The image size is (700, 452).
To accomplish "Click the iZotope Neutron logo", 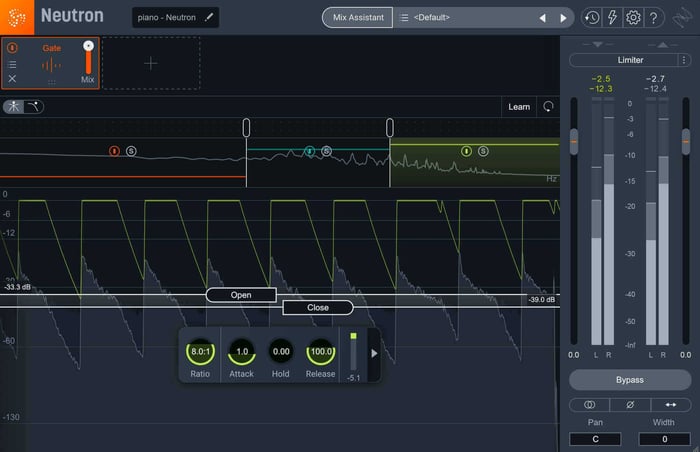I will (x=17, y=17).
